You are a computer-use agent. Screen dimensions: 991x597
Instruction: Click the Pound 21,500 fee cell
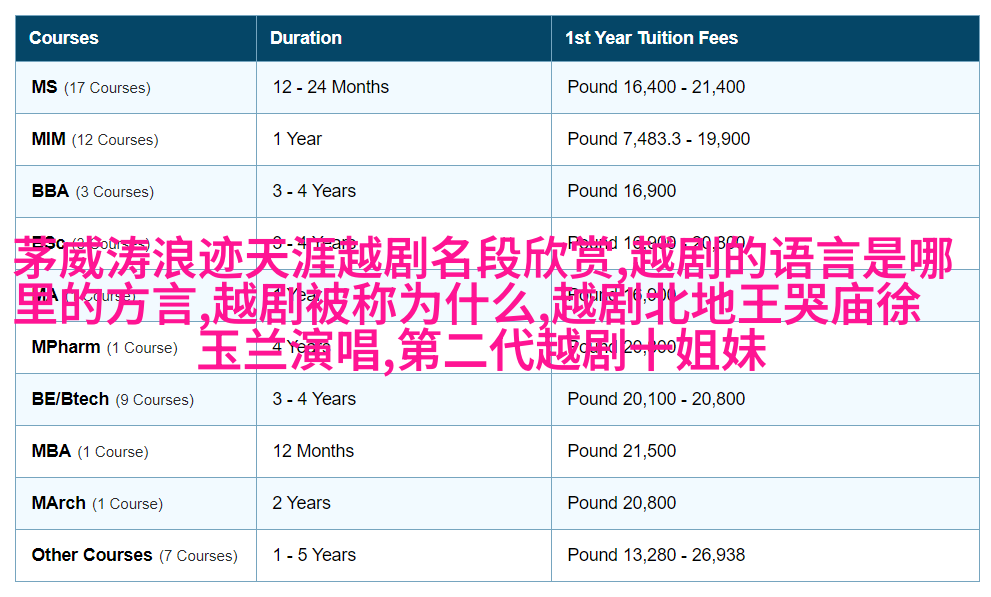coord(621,451)
